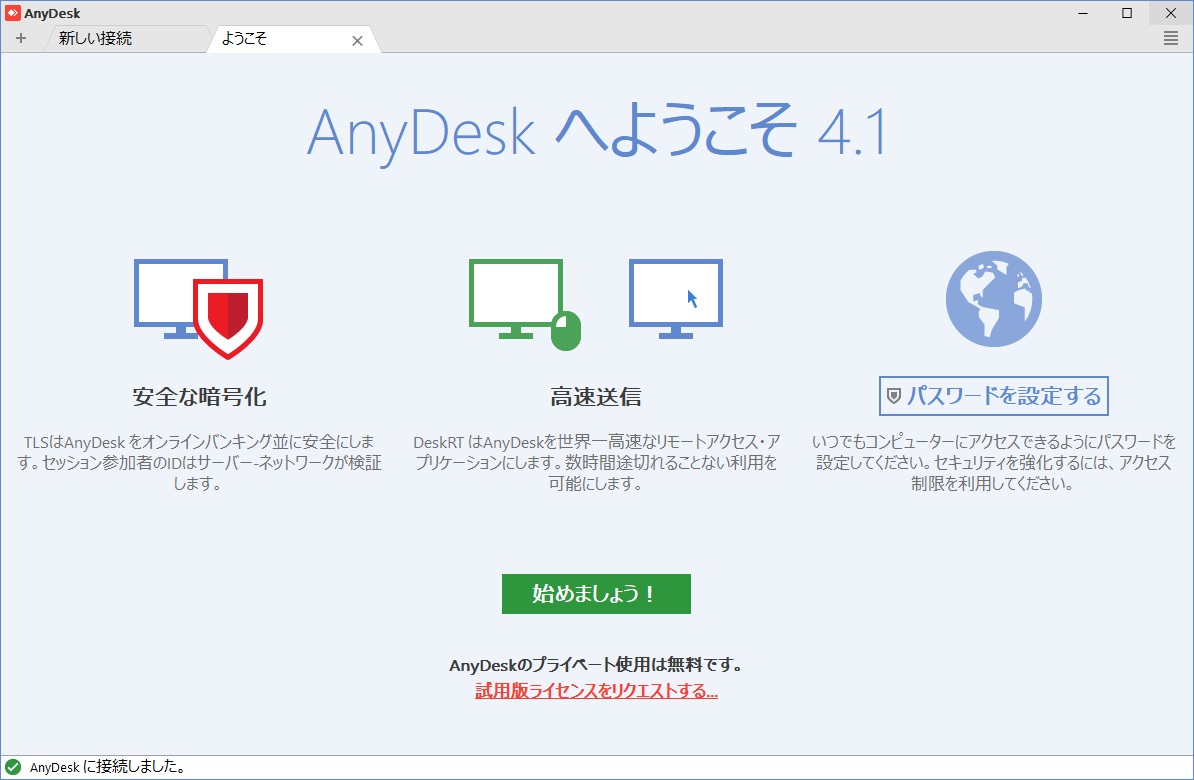Viewport: 1194px width, 780px height.
Task: Click the blue globe icon
Action: [x=993, y=299]
